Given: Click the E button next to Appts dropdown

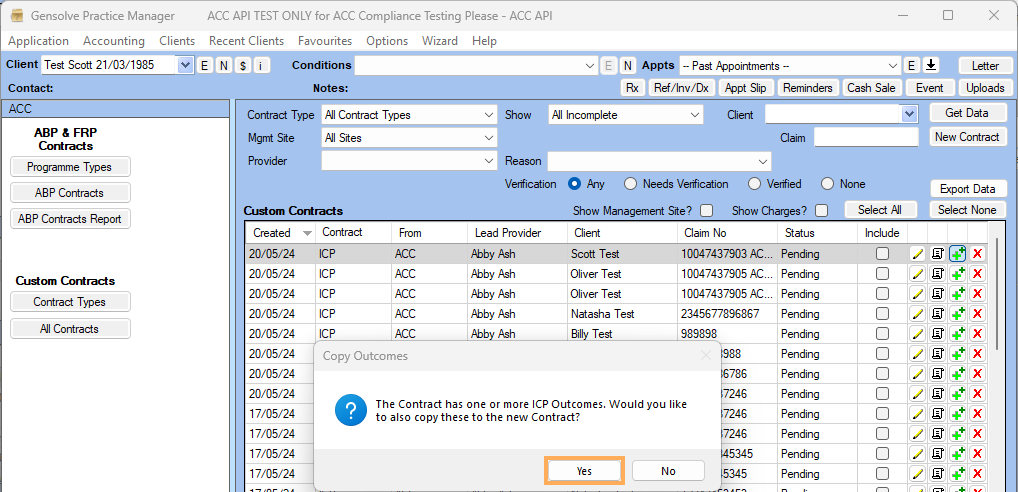Looking at the screenshot, I should click(x=912, y=66).
